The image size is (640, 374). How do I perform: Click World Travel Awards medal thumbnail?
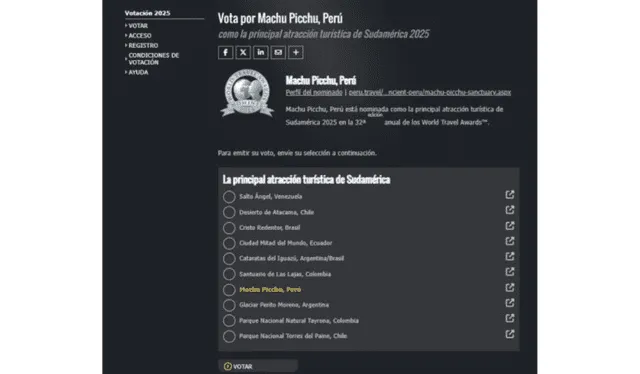(x=247, y=93)
